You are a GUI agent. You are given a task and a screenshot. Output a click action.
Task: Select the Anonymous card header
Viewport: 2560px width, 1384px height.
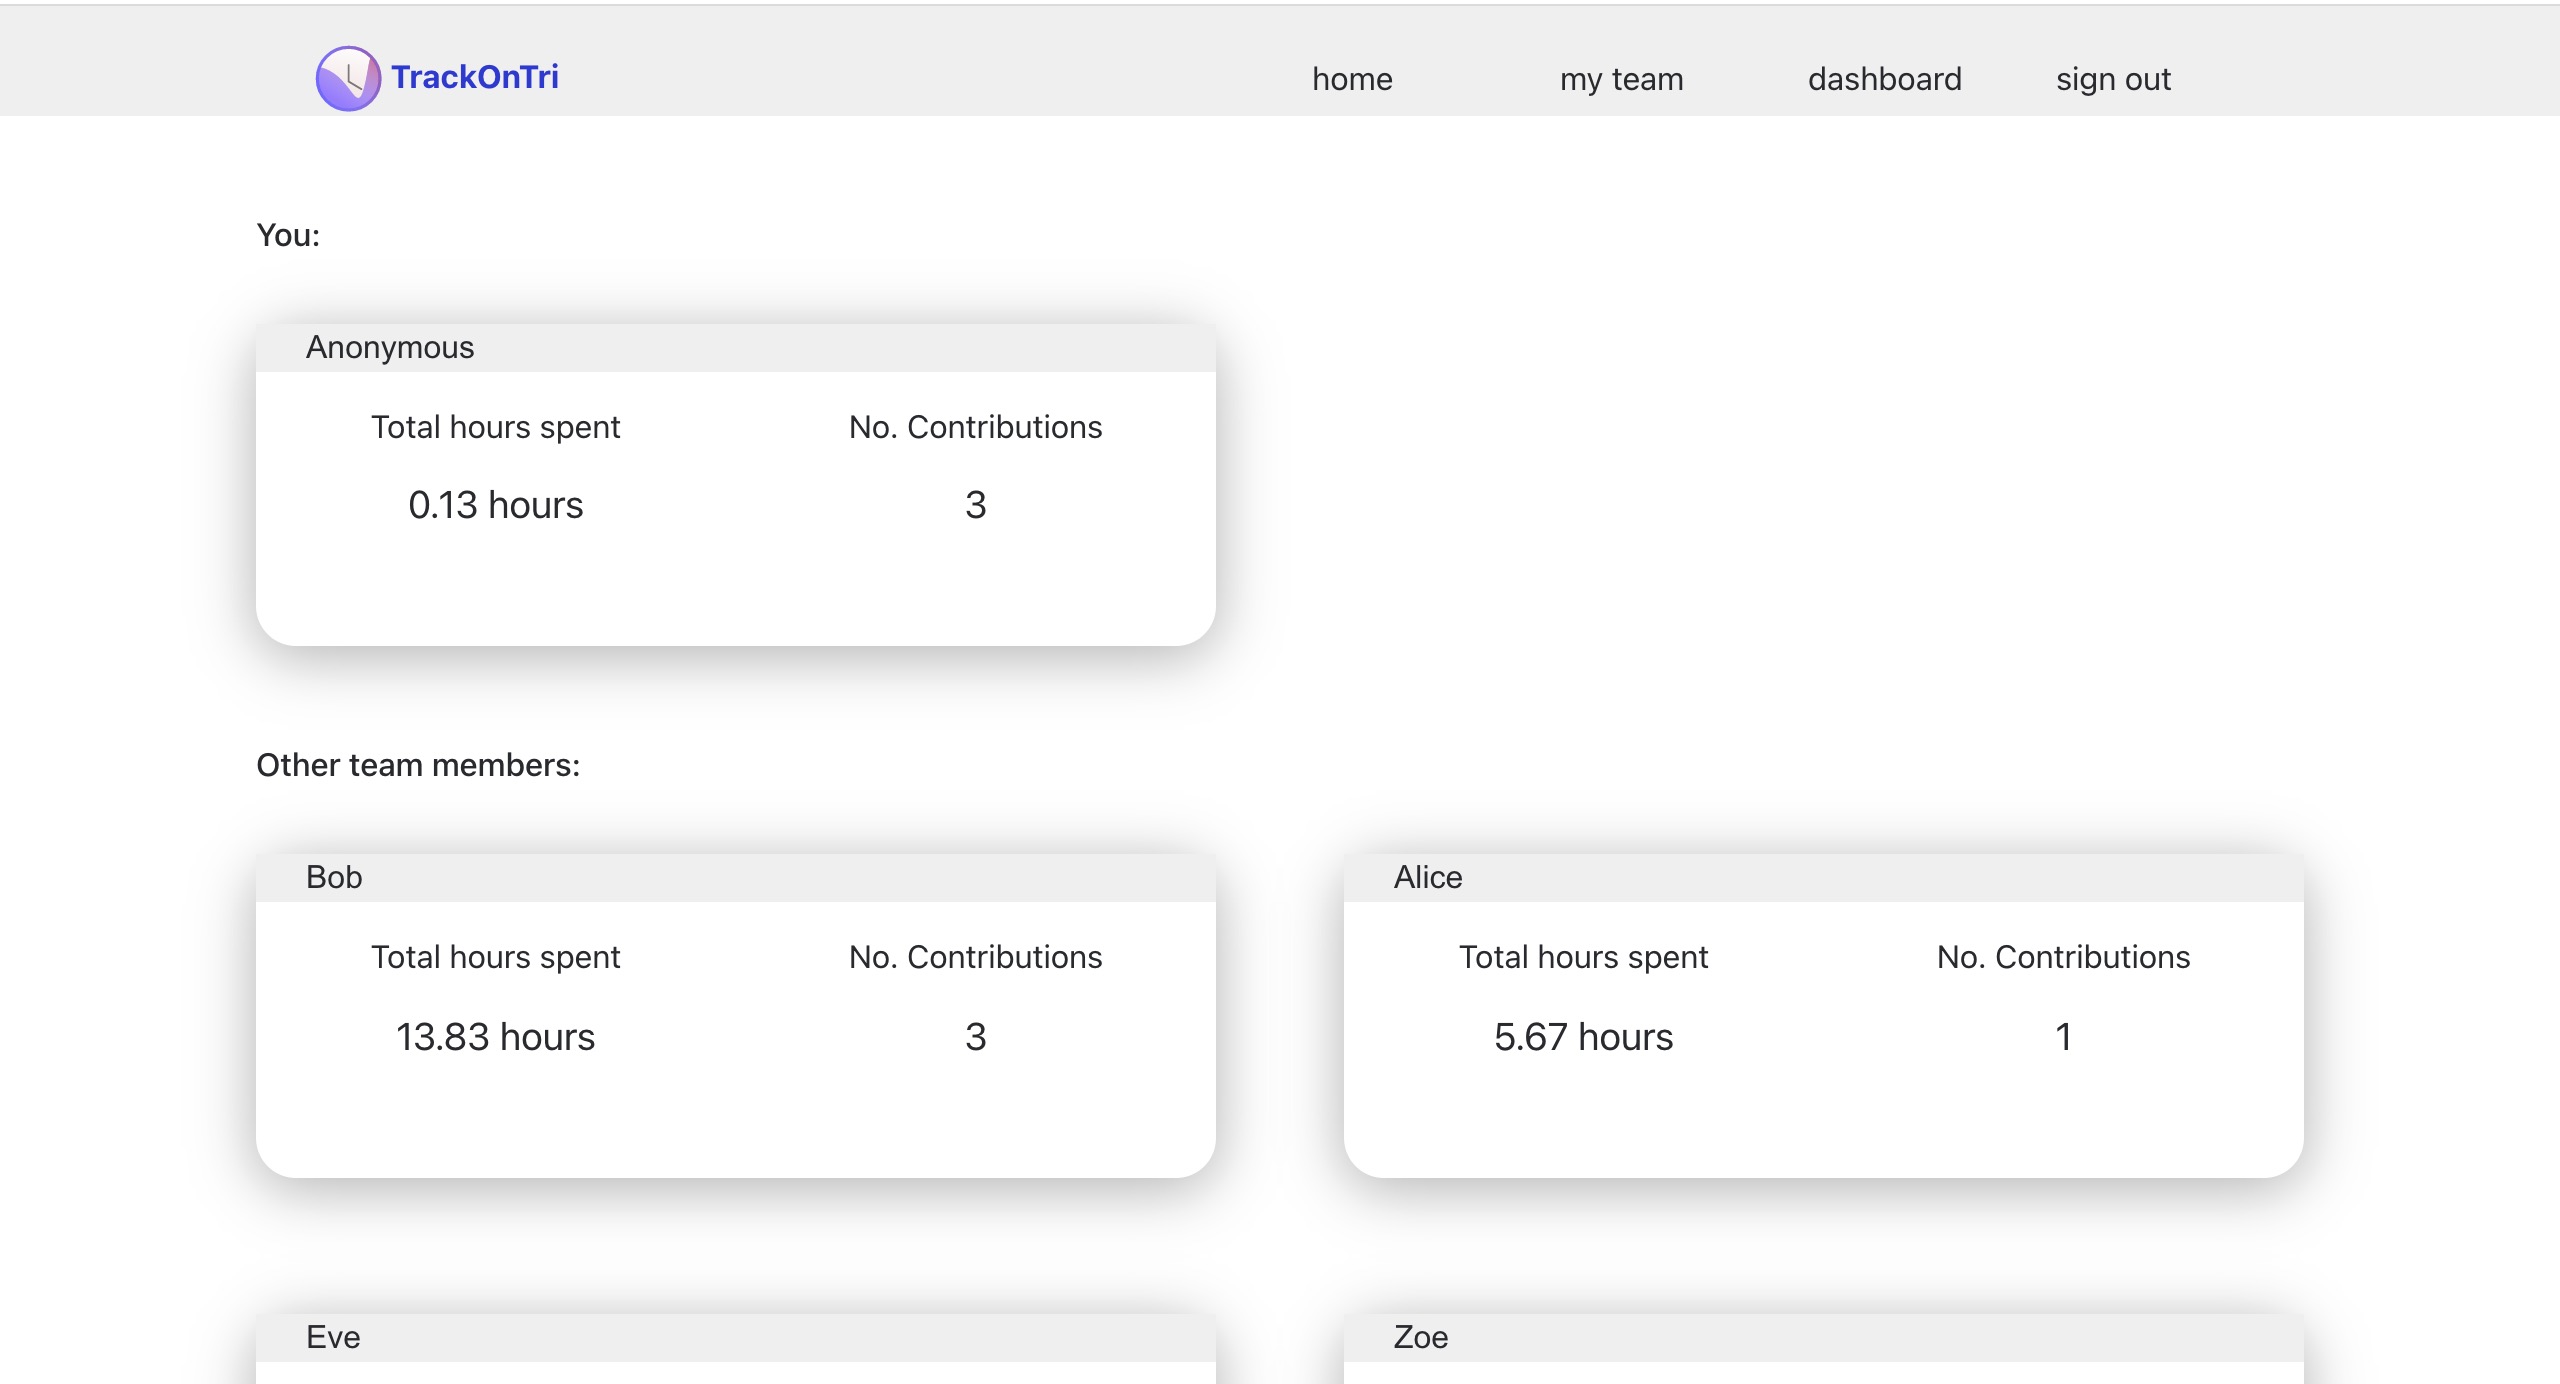coord(390,347)
